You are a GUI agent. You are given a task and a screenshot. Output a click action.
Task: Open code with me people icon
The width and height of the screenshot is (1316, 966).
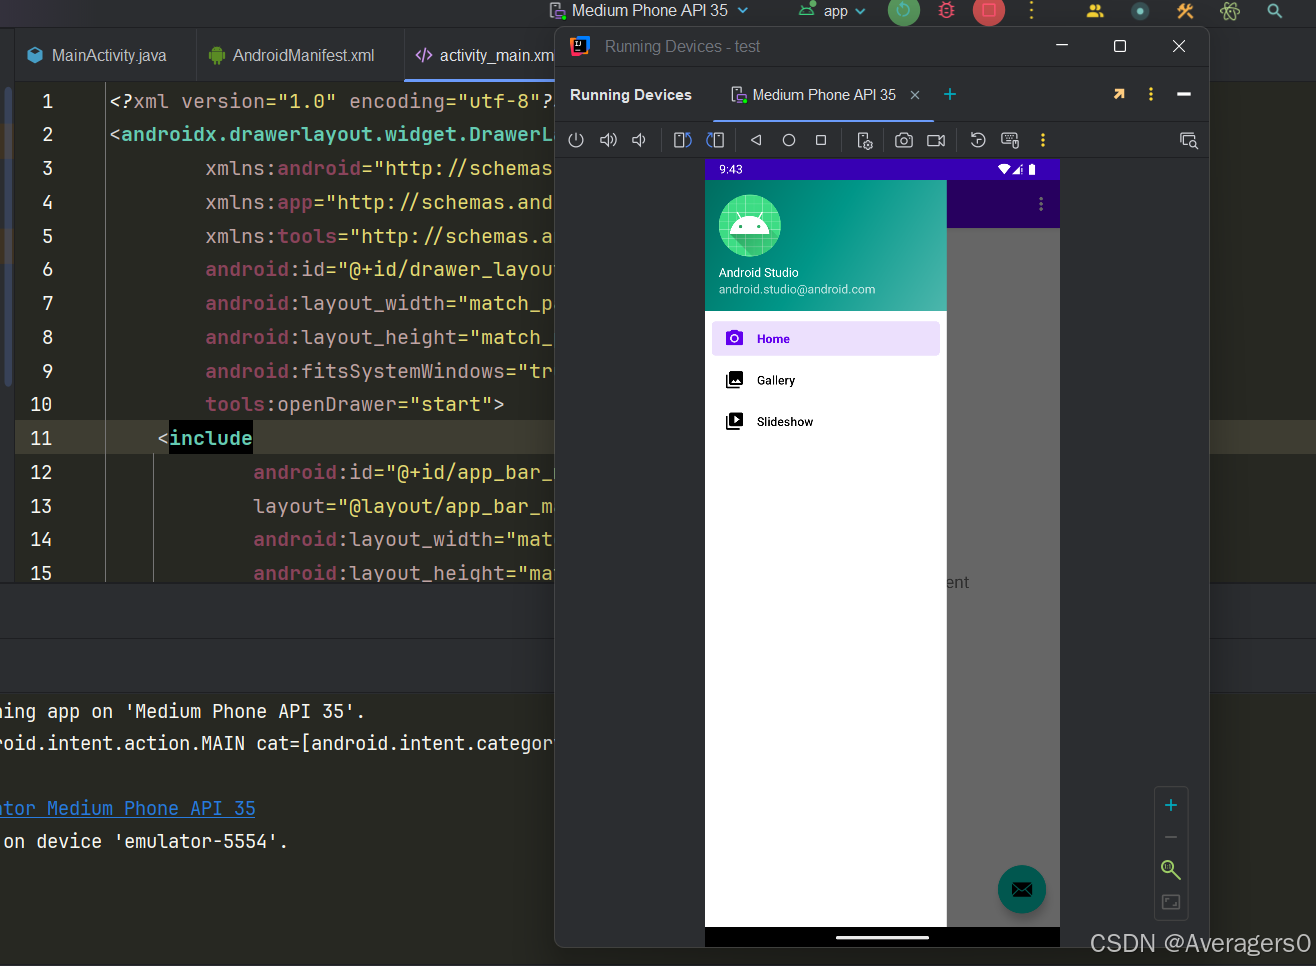[x=1095, y=11]
